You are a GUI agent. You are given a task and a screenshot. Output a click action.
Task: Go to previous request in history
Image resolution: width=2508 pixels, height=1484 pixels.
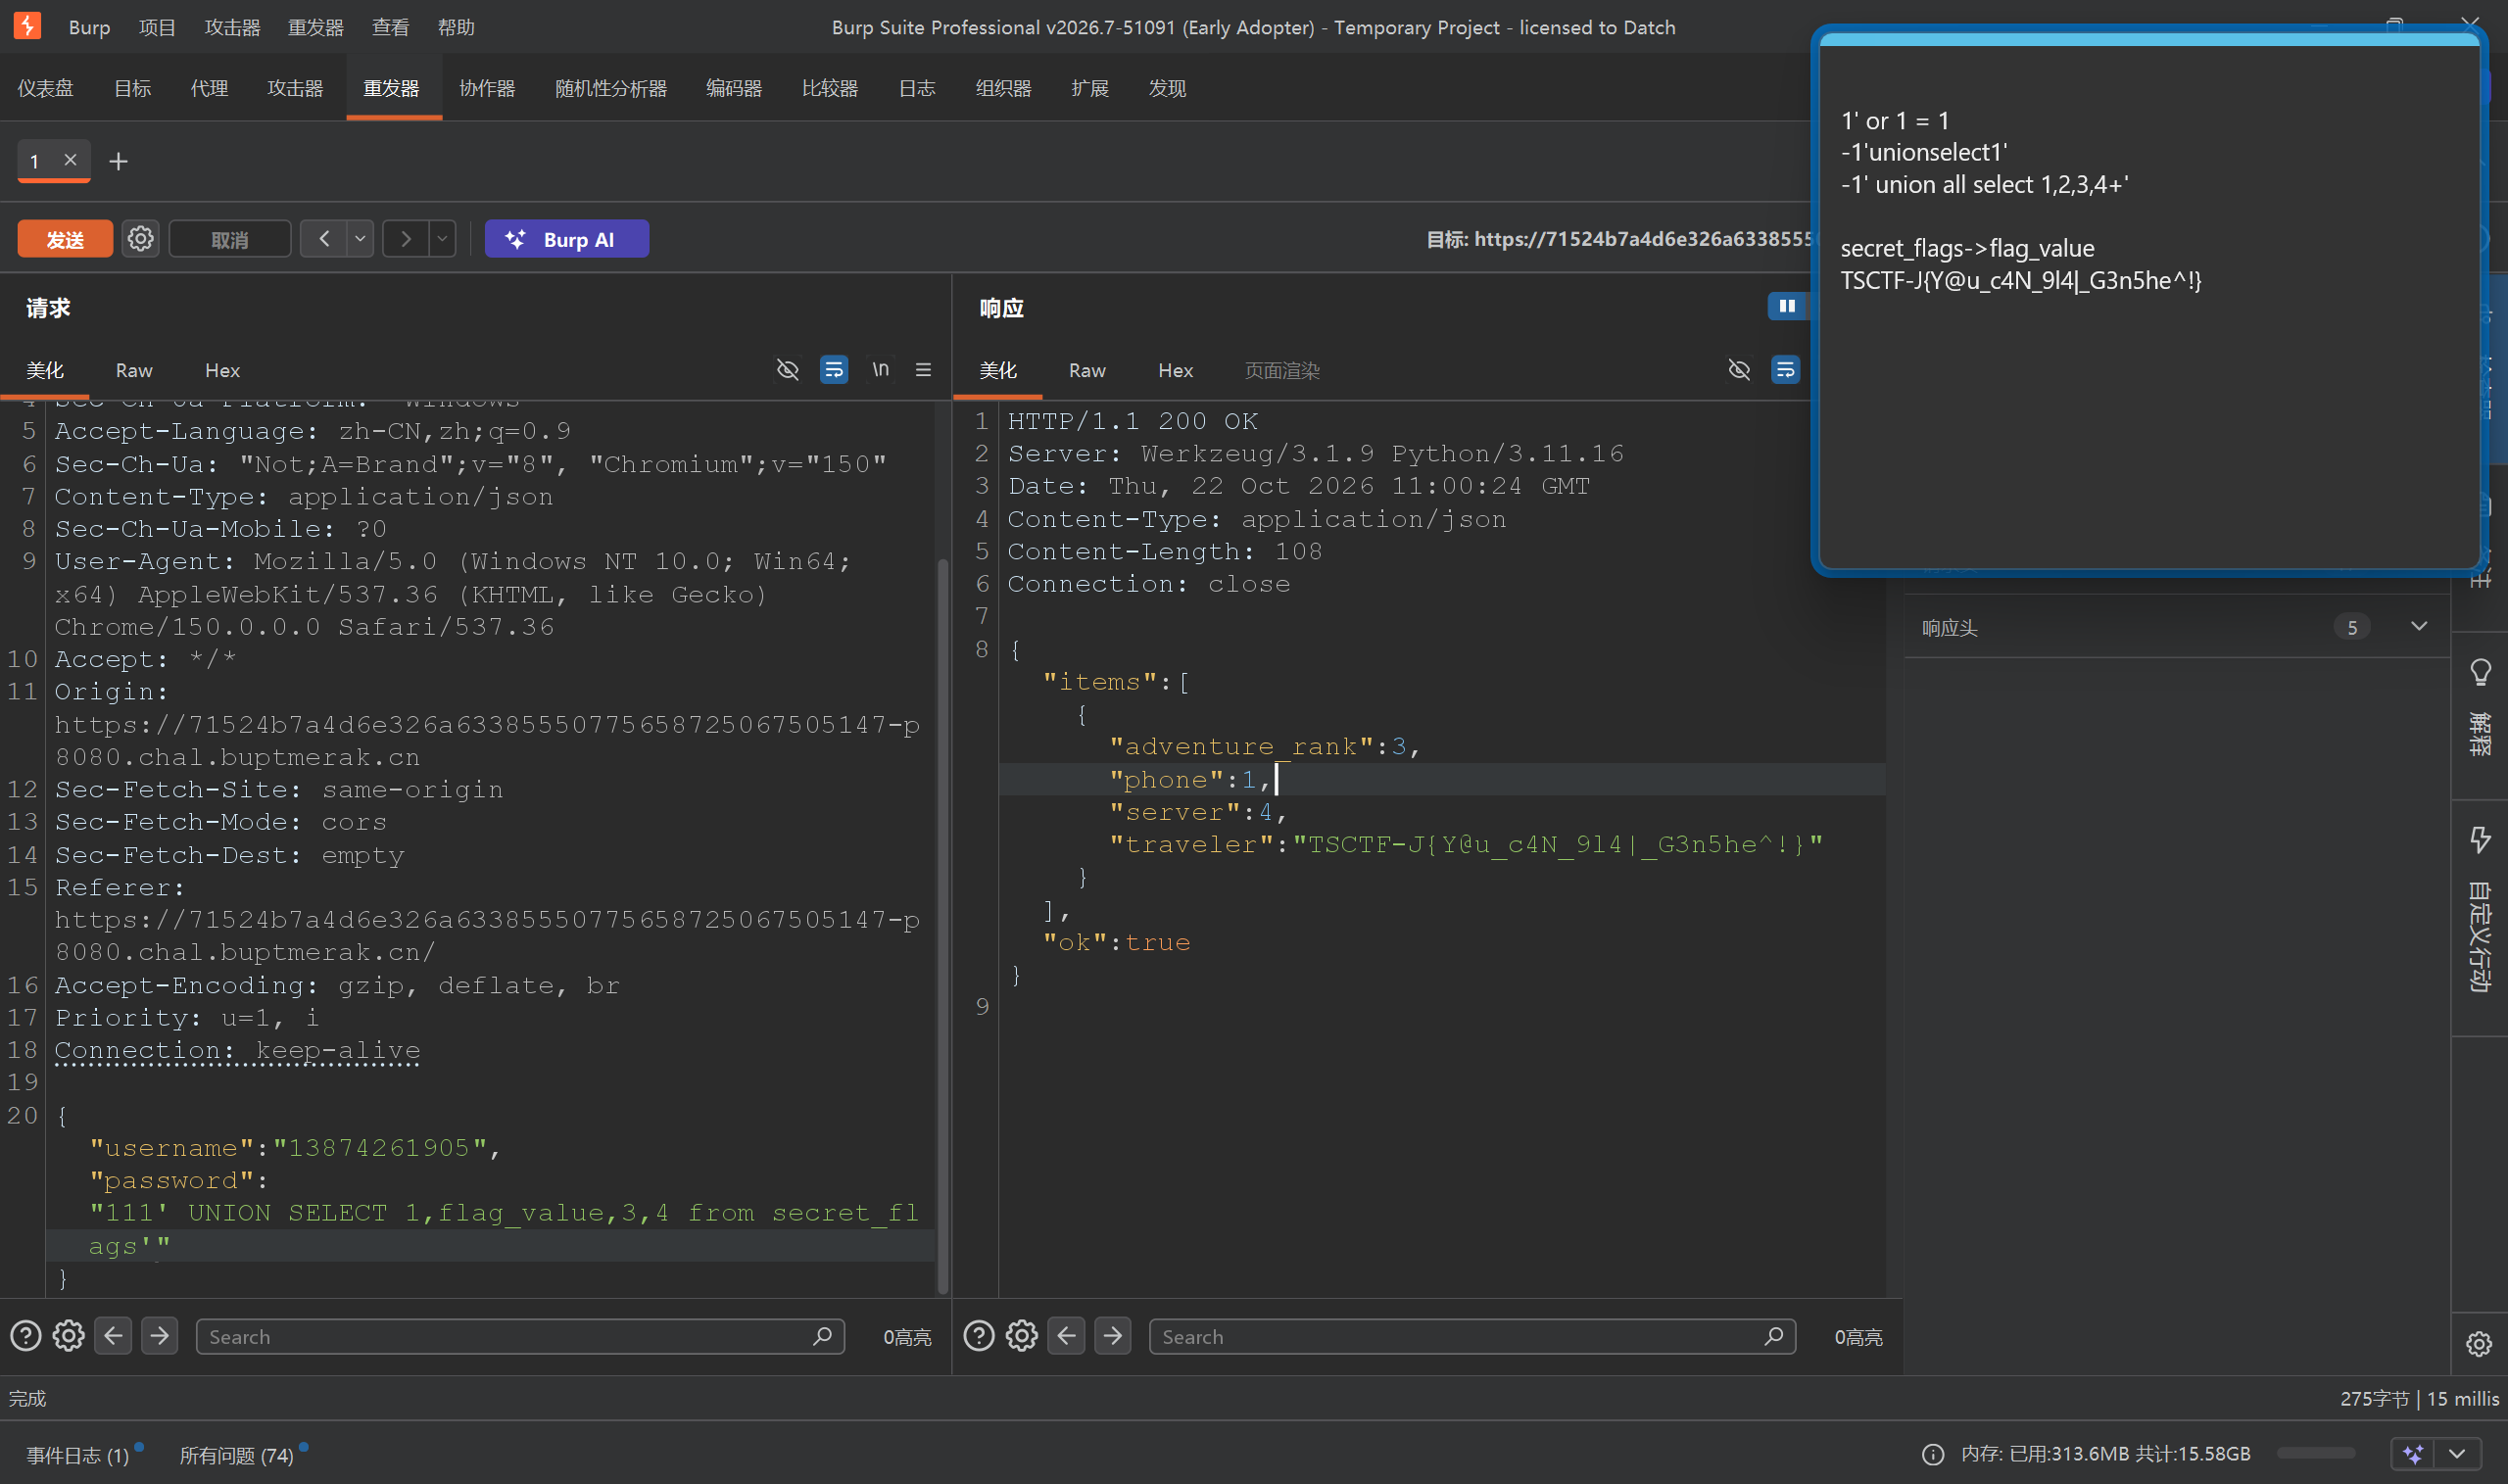point(324,239)
